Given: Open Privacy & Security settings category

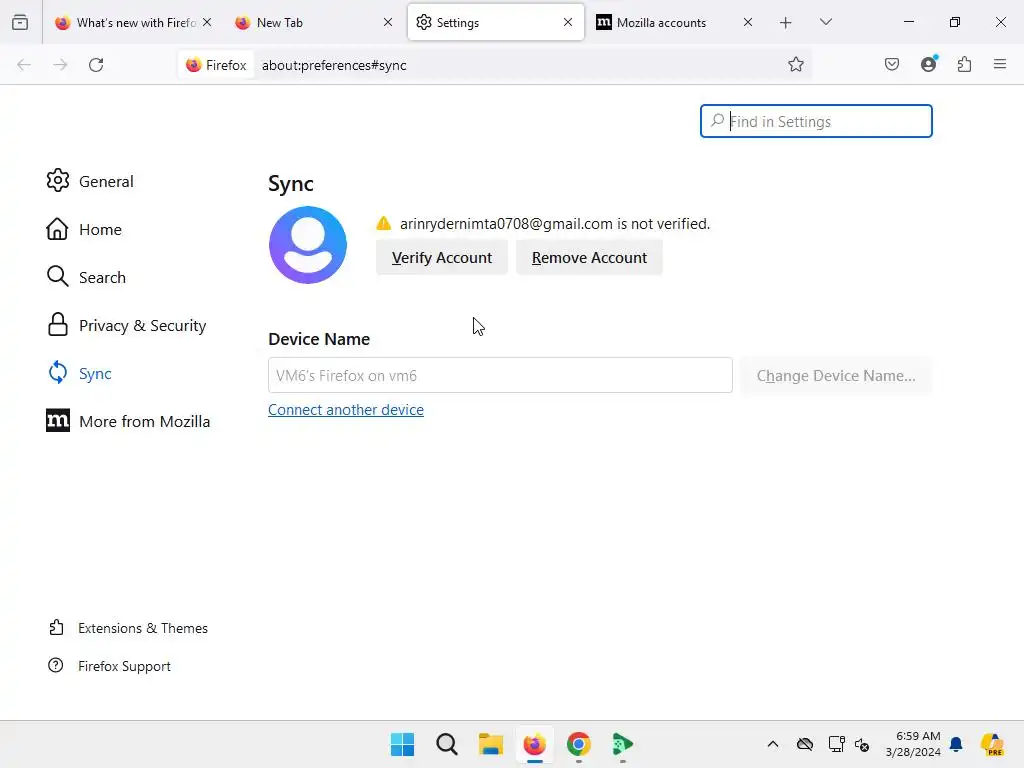Looking at the screenshot, I should tap(126, 325).
